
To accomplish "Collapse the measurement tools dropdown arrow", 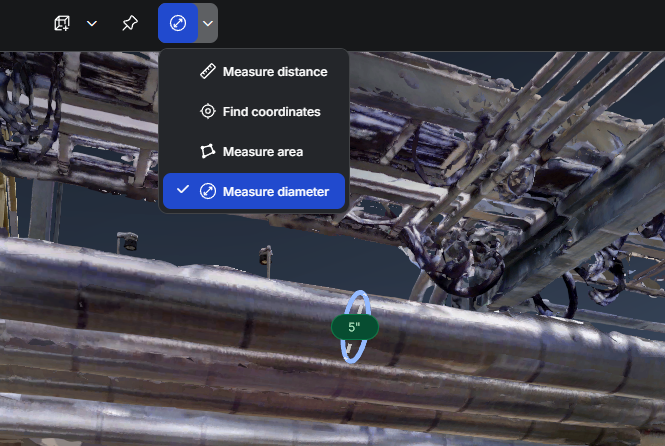I will 207,23.
